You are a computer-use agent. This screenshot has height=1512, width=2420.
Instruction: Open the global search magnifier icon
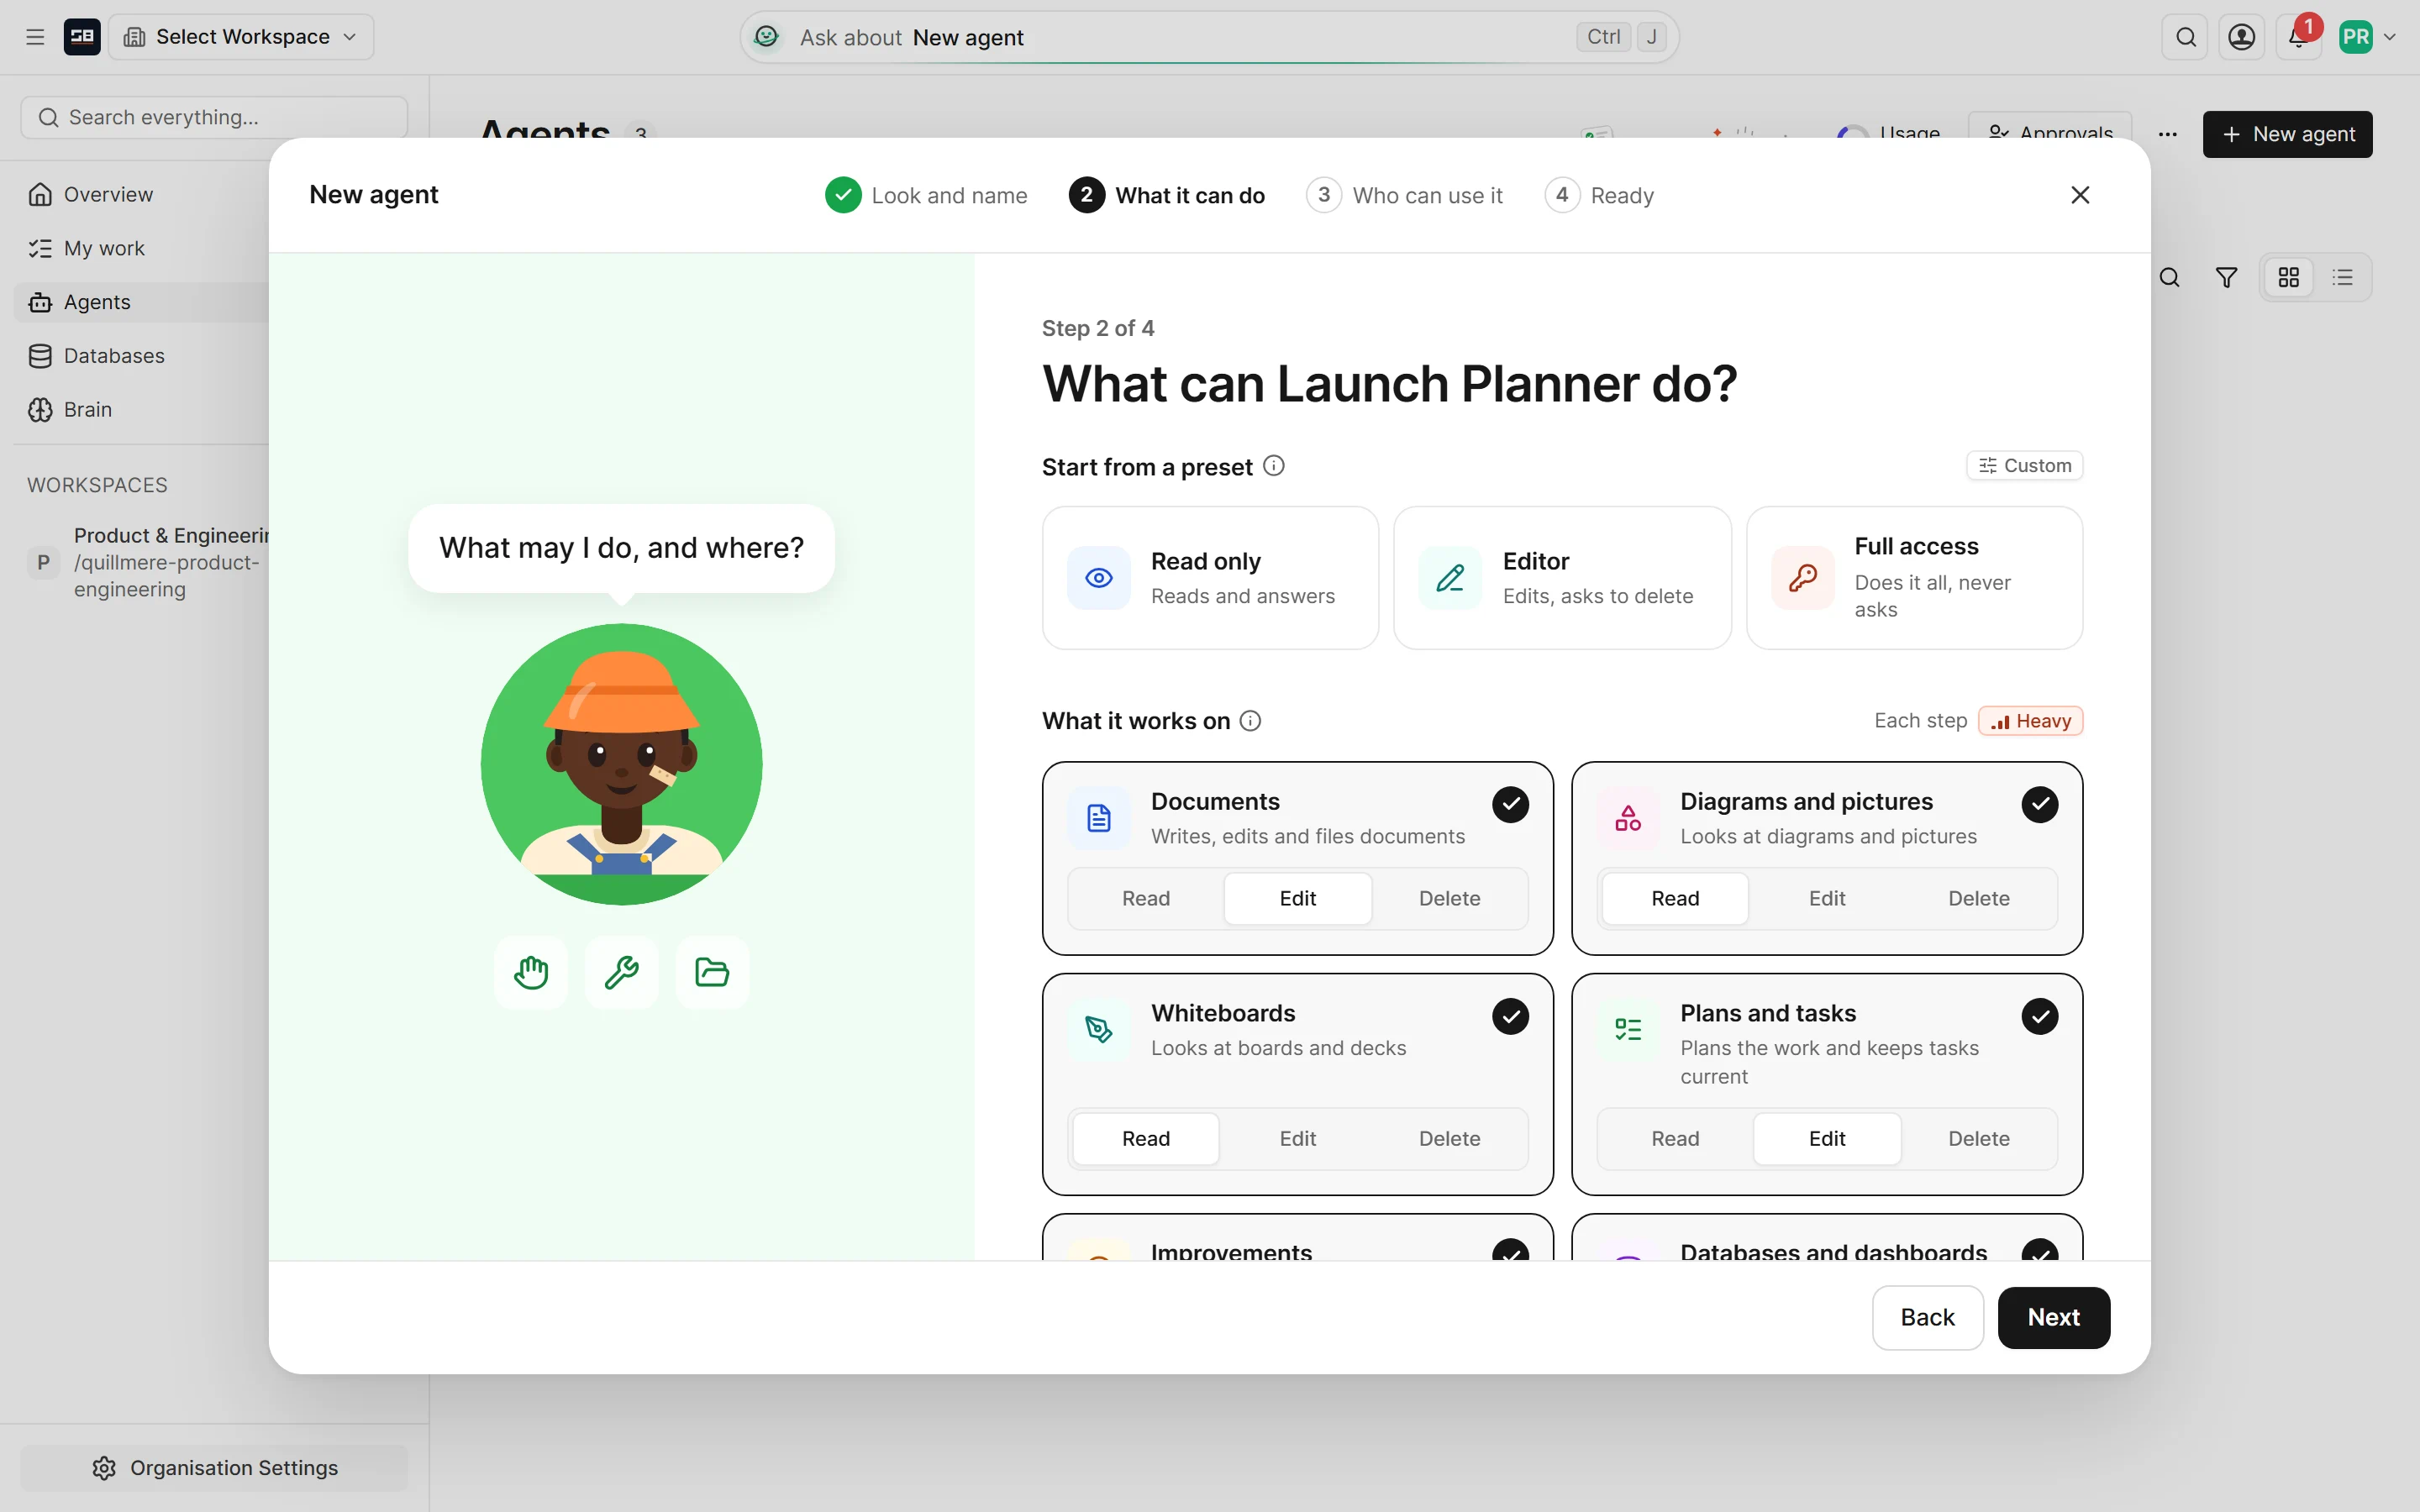[x=2186, y=37]
